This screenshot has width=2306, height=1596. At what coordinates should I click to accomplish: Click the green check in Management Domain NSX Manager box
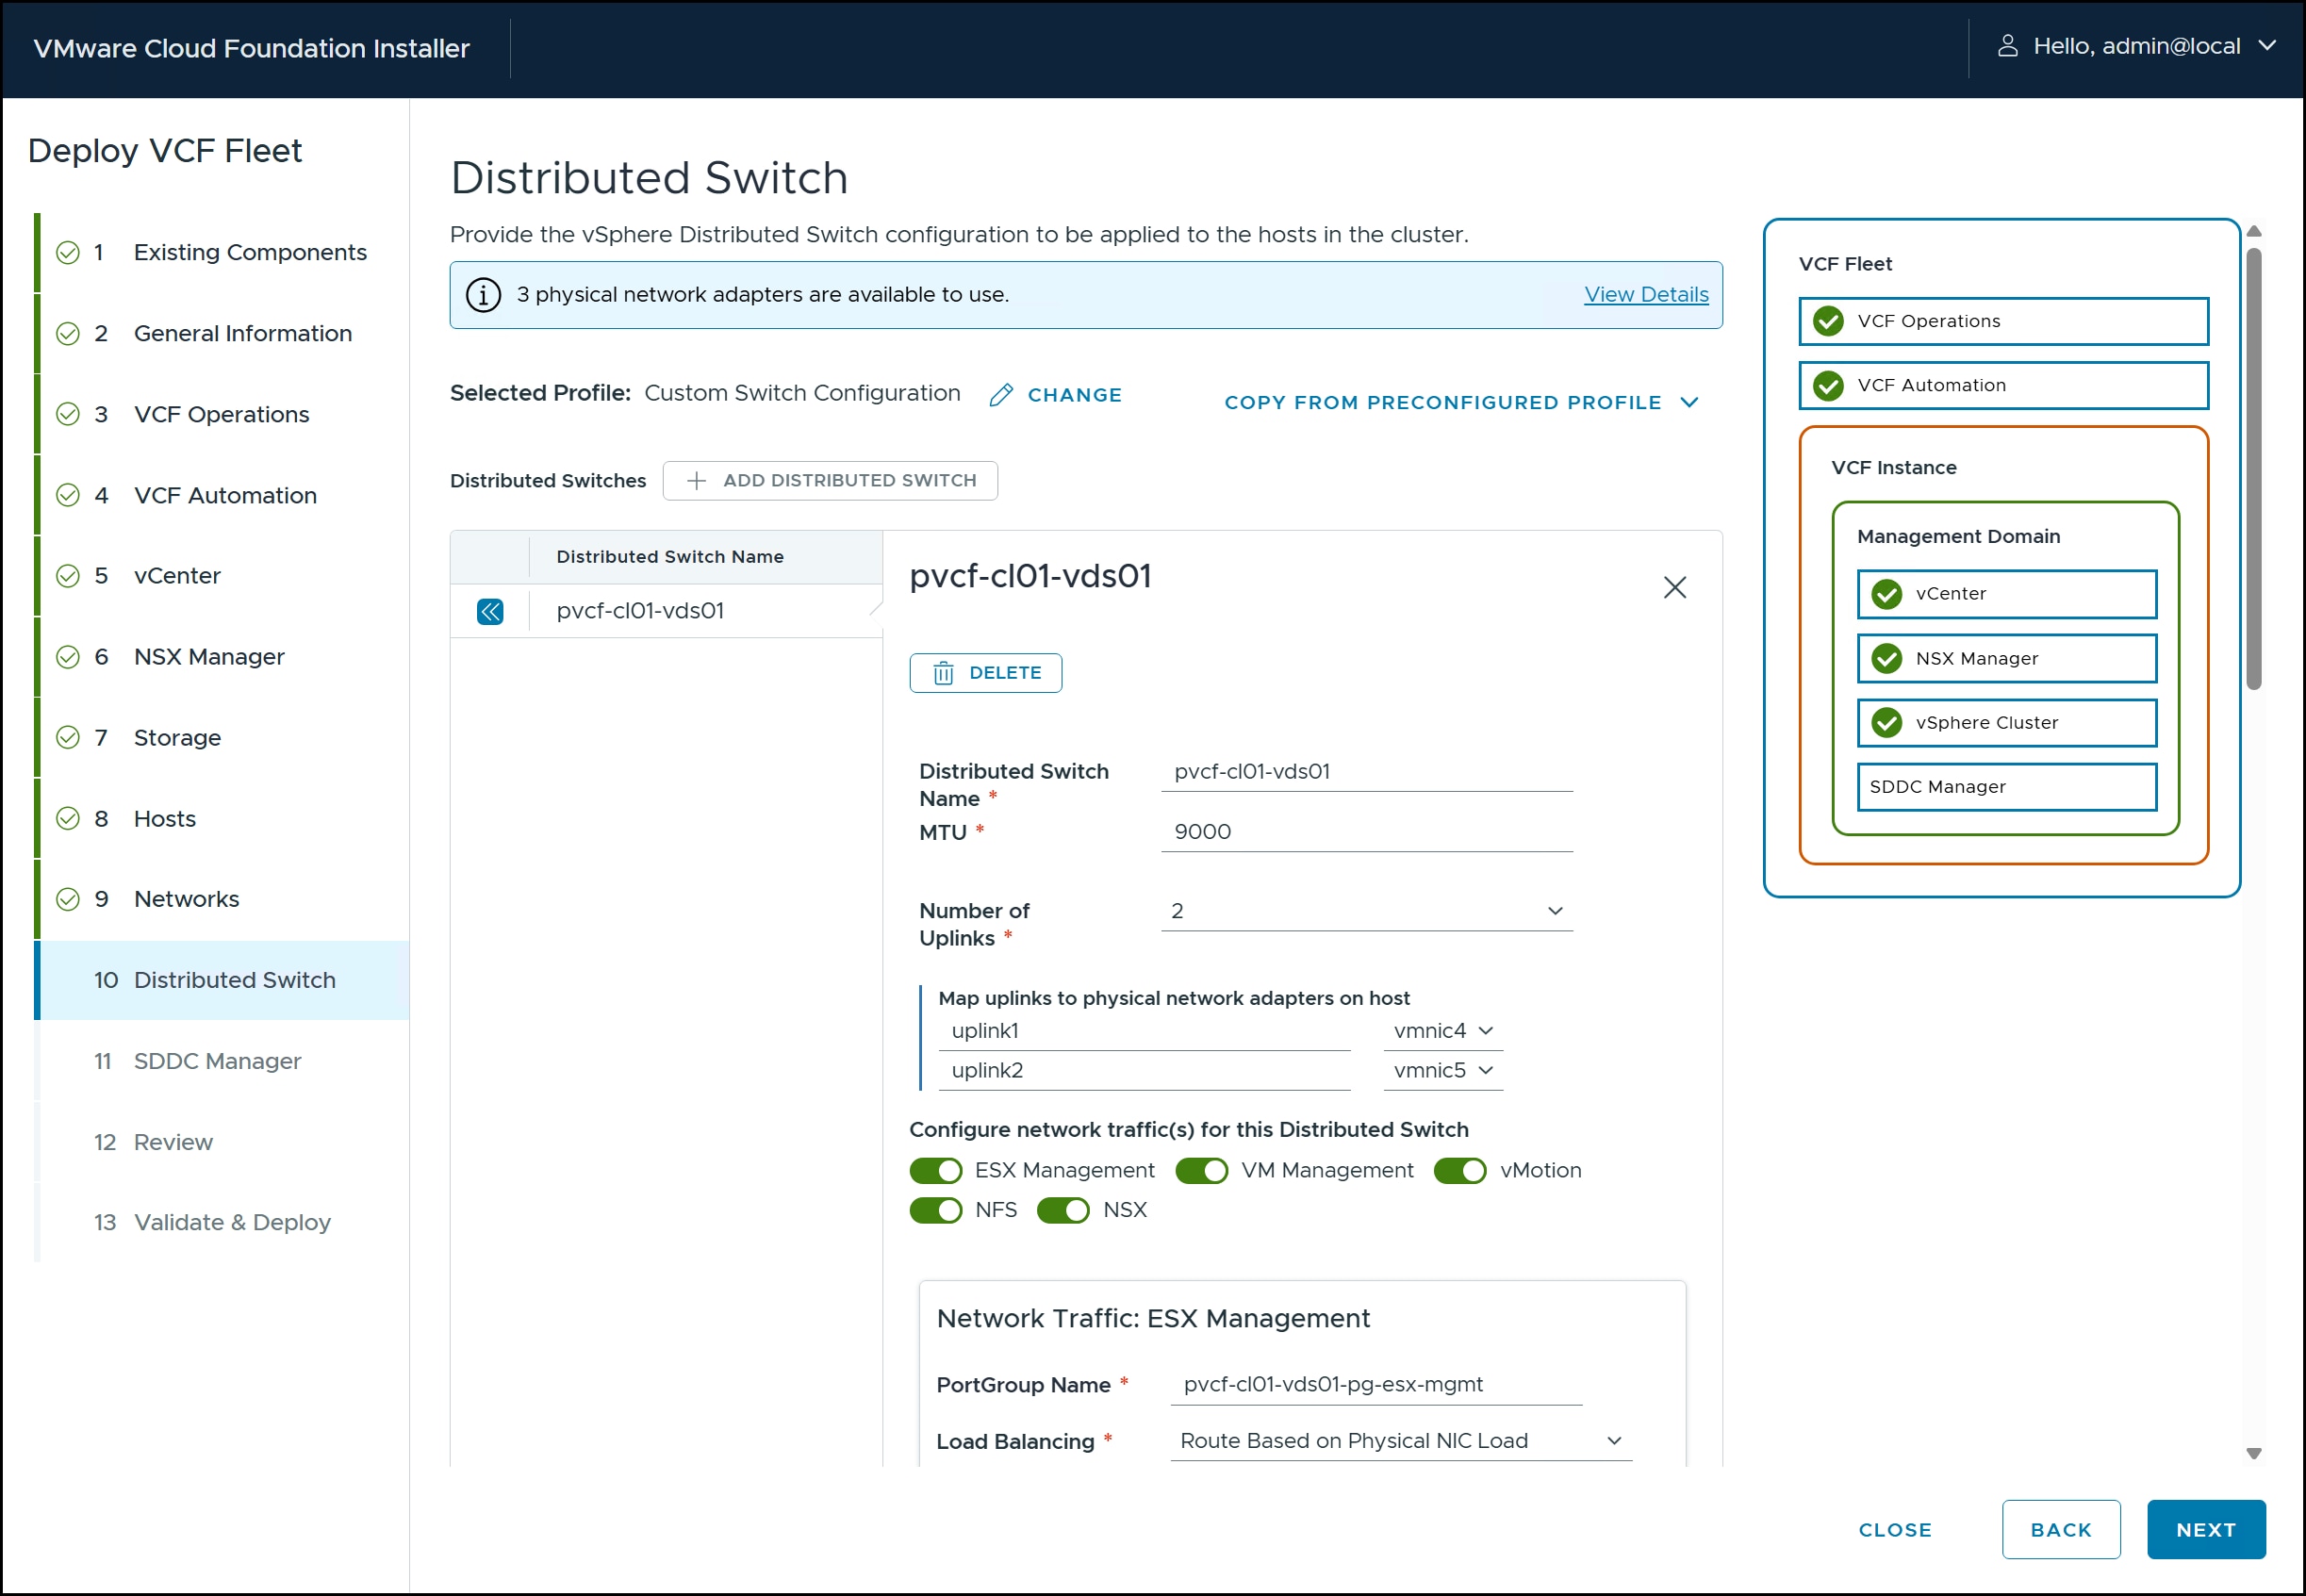1886,658
